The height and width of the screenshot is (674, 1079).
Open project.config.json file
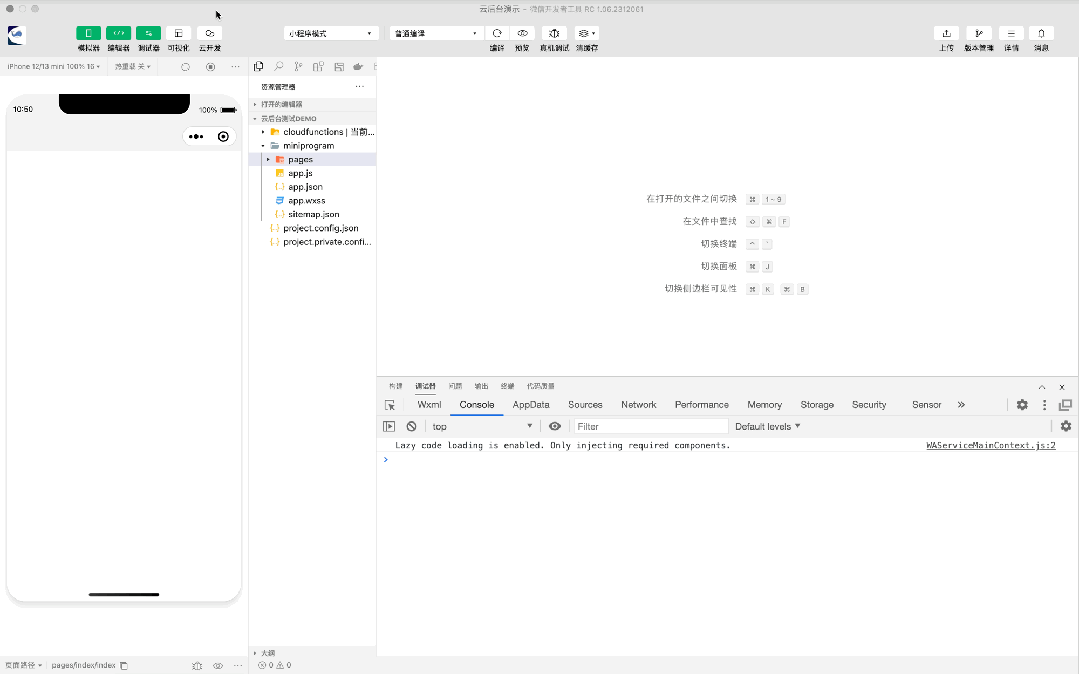312,228
